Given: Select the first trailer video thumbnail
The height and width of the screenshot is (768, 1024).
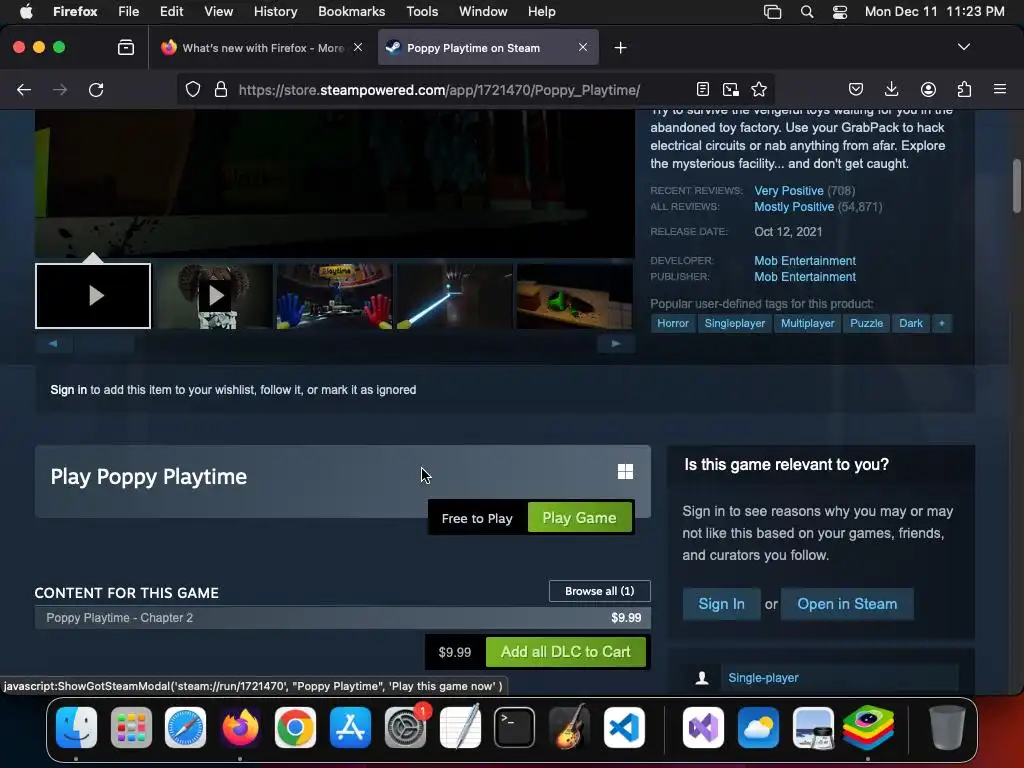Looking at the screenshot, I should tap(93, 296).
